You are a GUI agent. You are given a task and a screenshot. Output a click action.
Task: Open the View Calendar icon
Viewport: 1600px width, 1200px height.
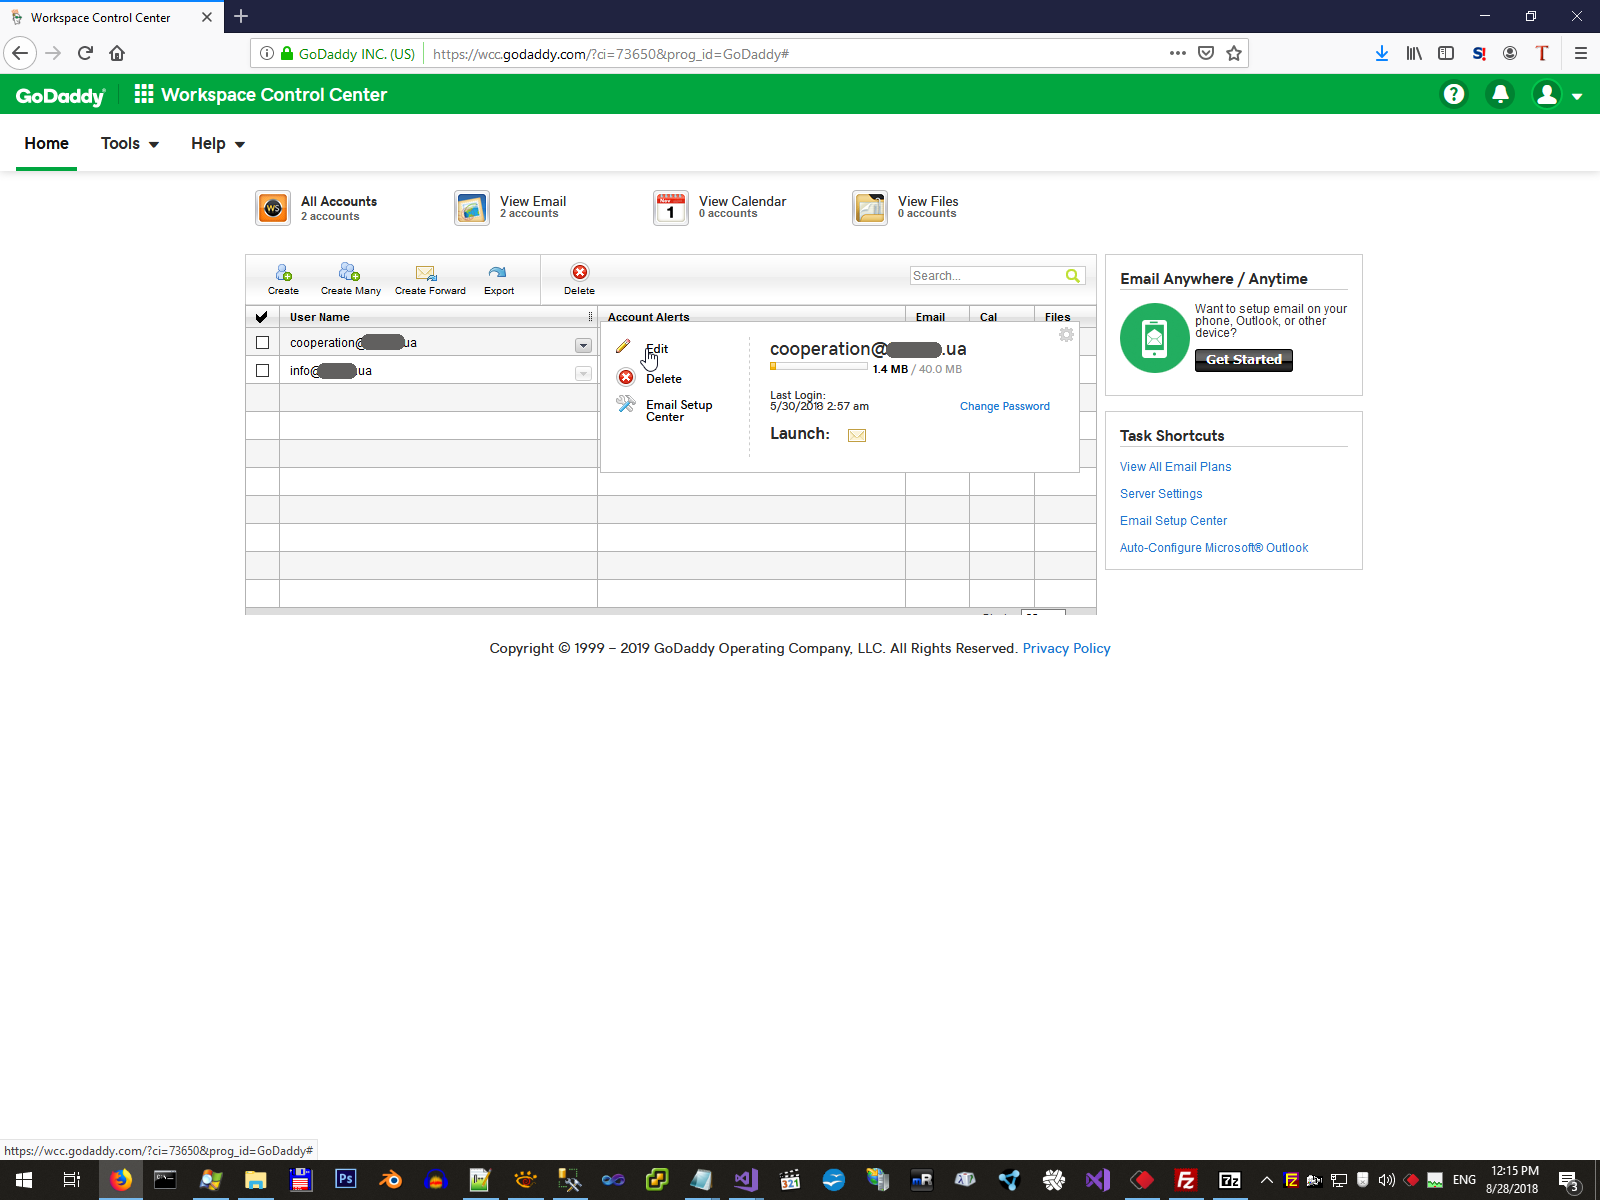click(x=671, y=208)
